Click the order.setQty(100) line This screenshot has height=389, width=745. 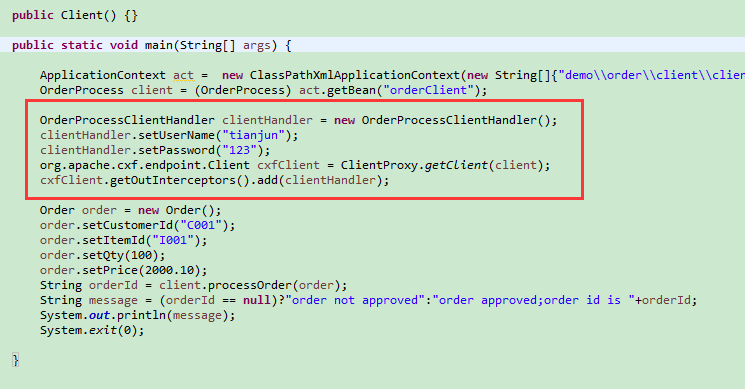[x=103, y=256]
